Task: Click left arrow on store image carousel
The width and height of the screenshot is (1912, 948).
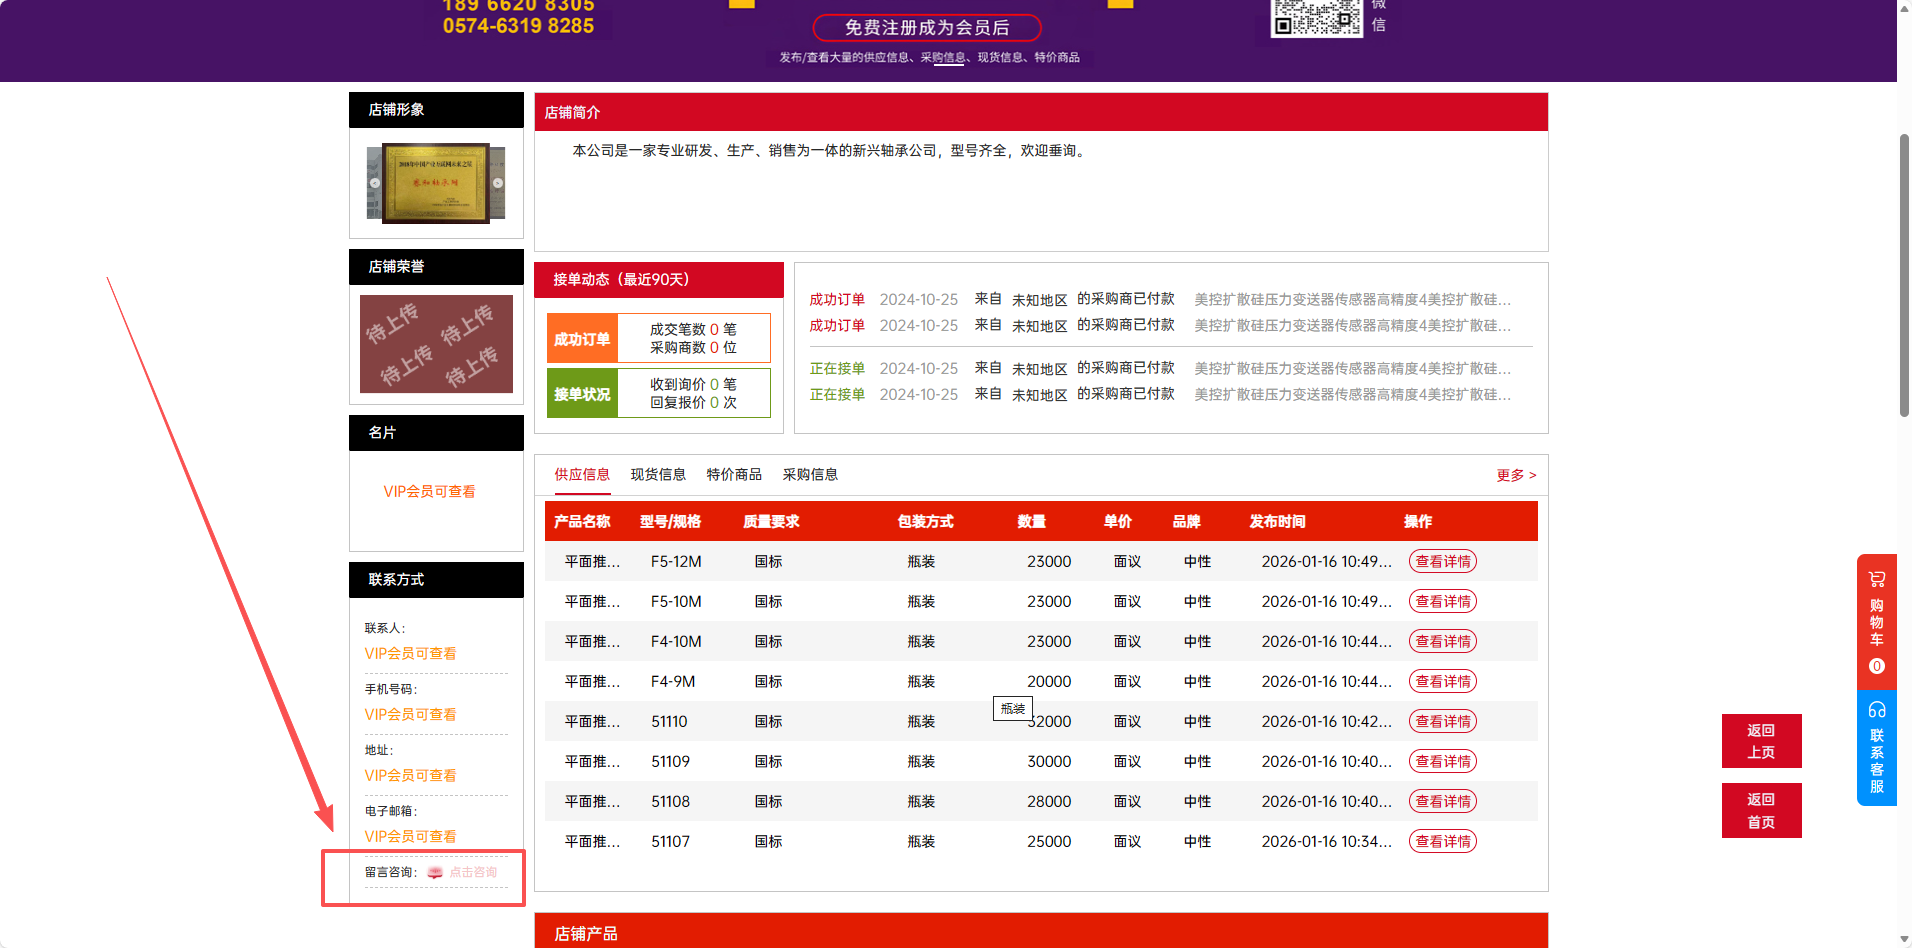Action: (x=375, y=183)
